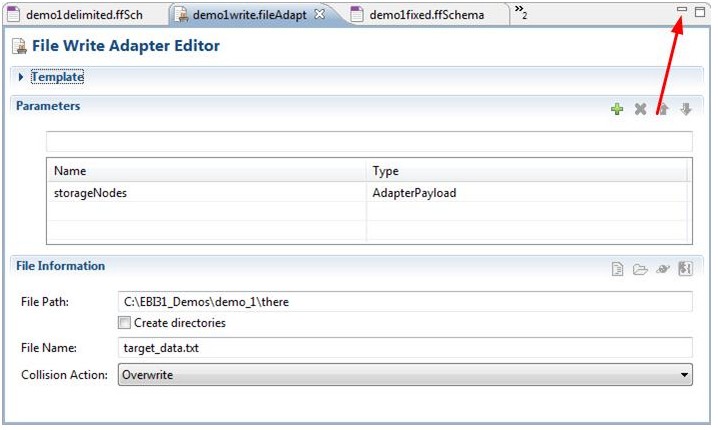
Task: Click the File Path input field
Action: click(x=405, y=302)
